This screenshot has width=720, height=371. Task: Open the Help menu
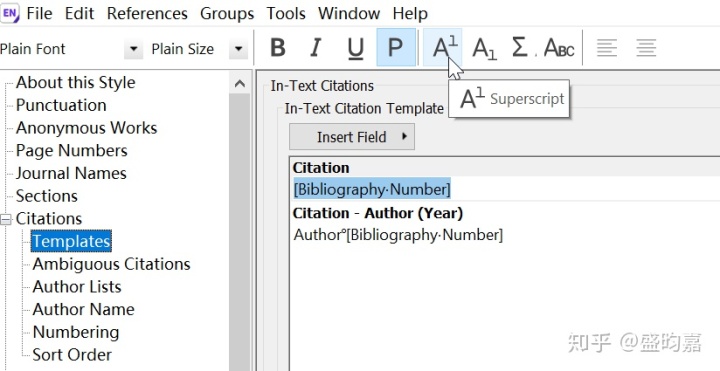click(410, 13)
